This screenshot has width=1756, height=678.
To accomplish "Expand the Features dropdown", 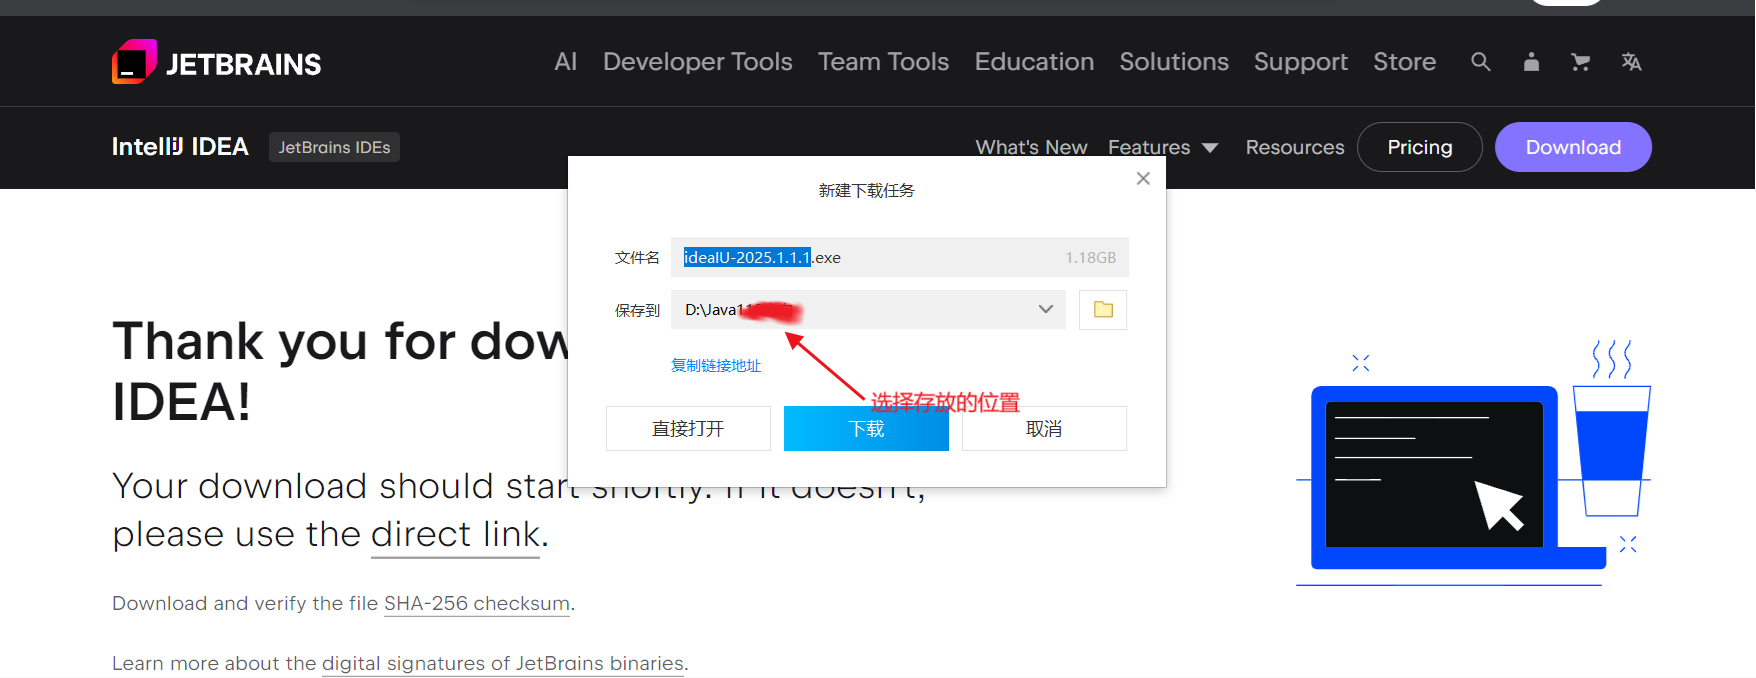I will (x=1163, y=147).
